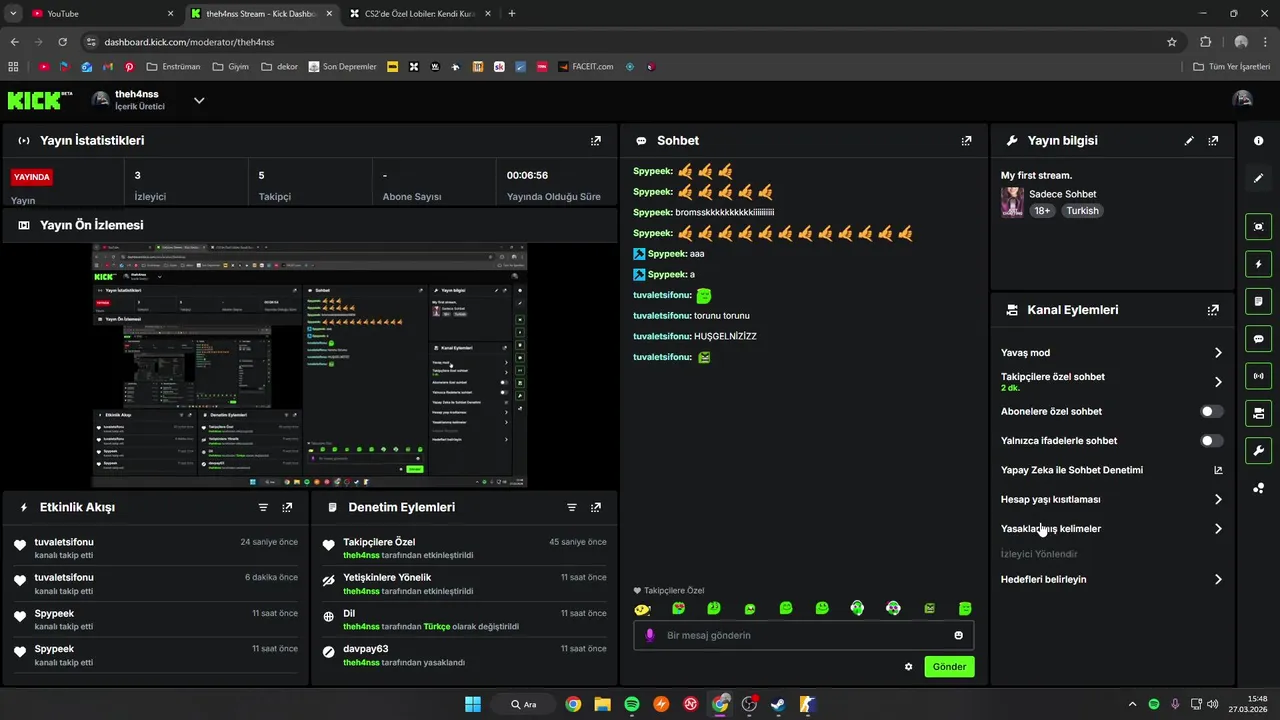The width and height of the screenshot is (1280, 720).
Task: Click the sidebar pencil edit icon
Action: point(1259,178)
